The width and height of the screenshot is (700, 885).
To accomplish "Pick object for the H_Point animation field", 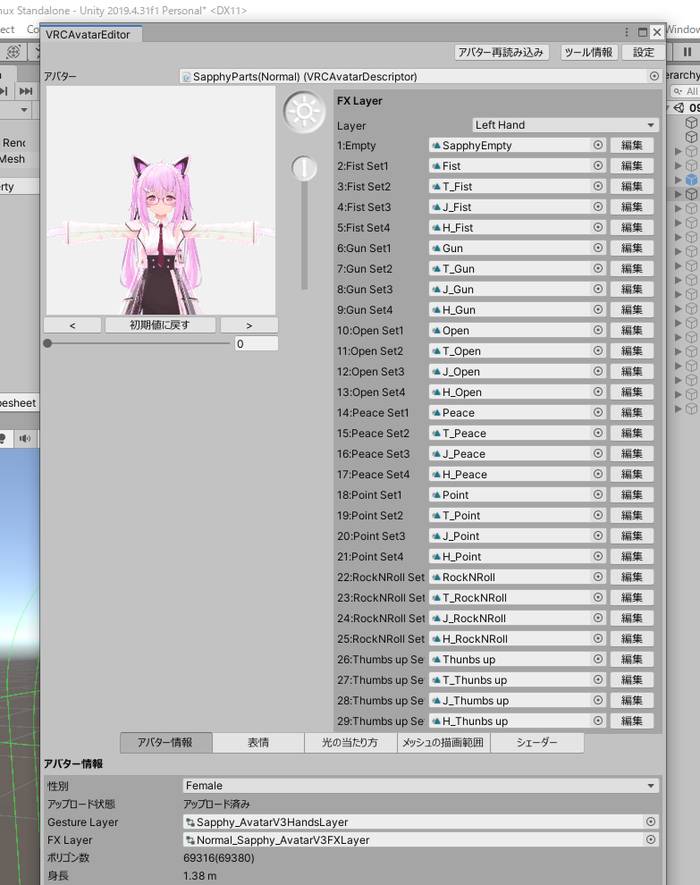I will click(598, 557).
